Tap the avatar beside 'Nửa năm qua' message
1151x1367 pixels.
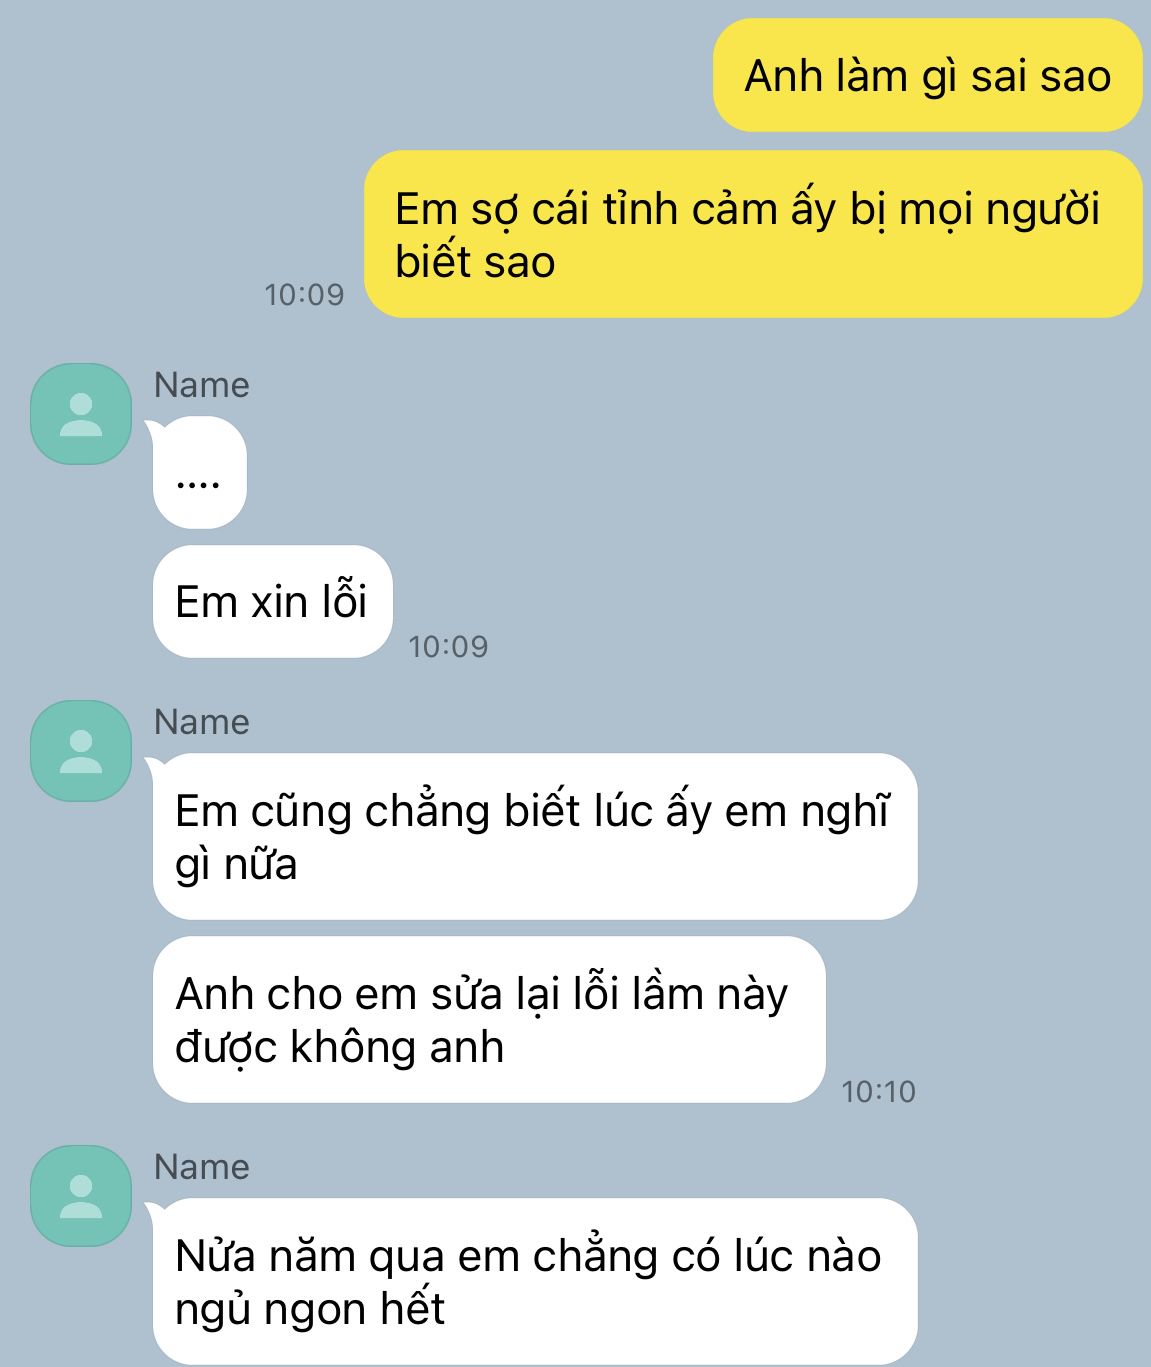pos(81,1196)
